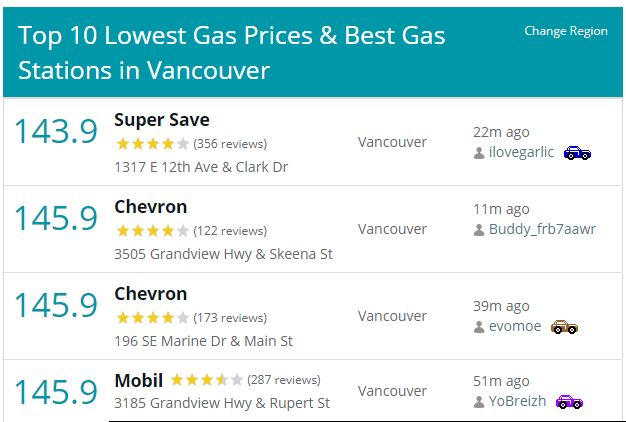Click Mobil star rating
The height and width of the screenshot is (422, 626).
[x=206, y=381]
